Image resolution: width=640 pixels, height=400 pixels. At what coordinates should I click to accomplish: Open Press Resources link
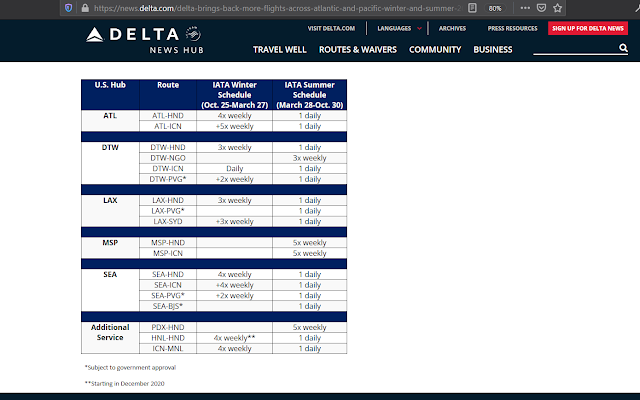[x=512, y=28]
